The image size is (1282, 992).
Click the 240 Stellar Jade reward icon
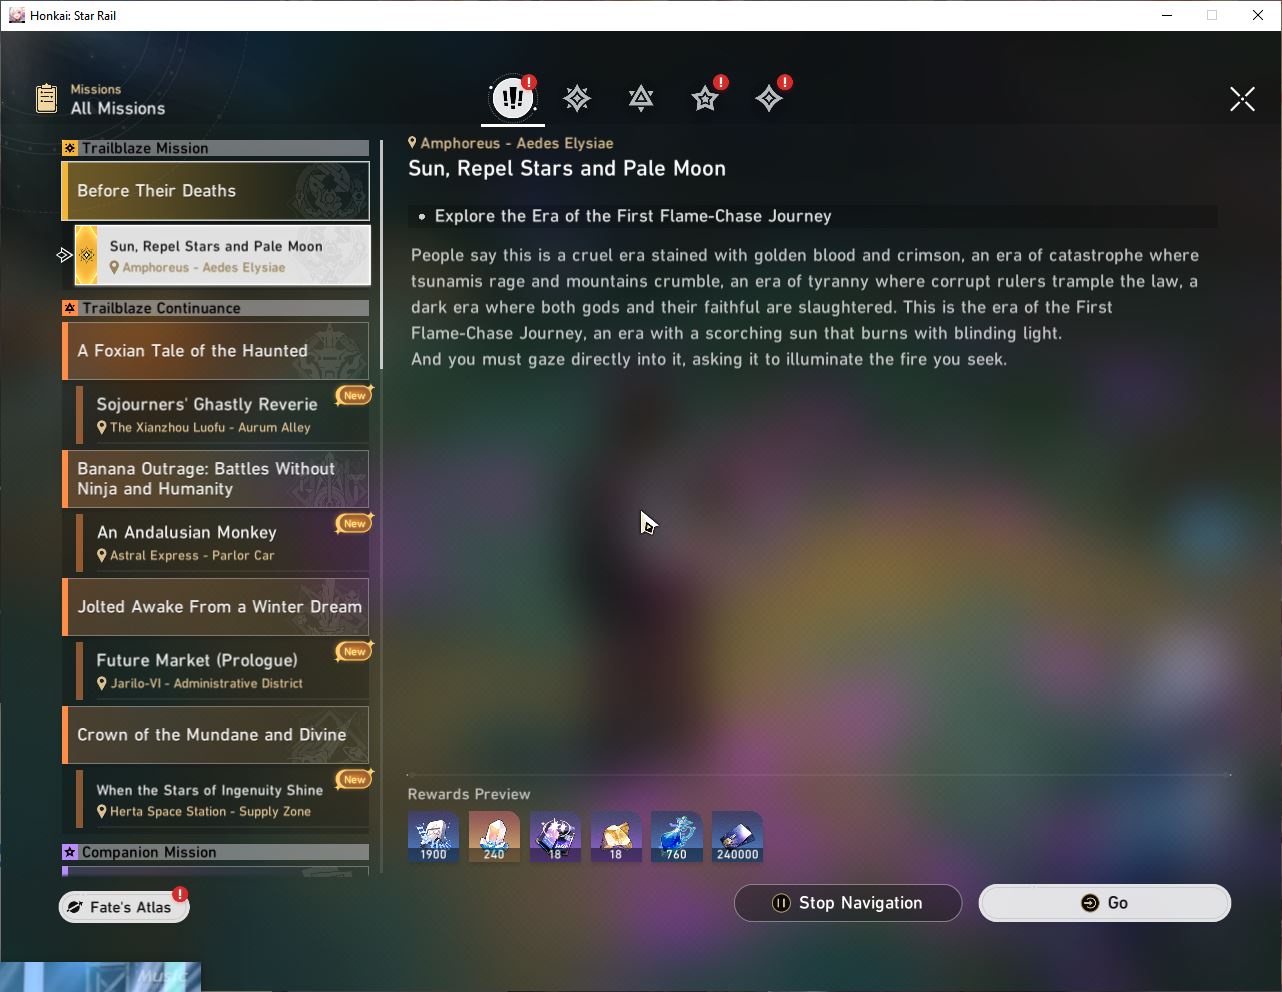click(494, 836)
